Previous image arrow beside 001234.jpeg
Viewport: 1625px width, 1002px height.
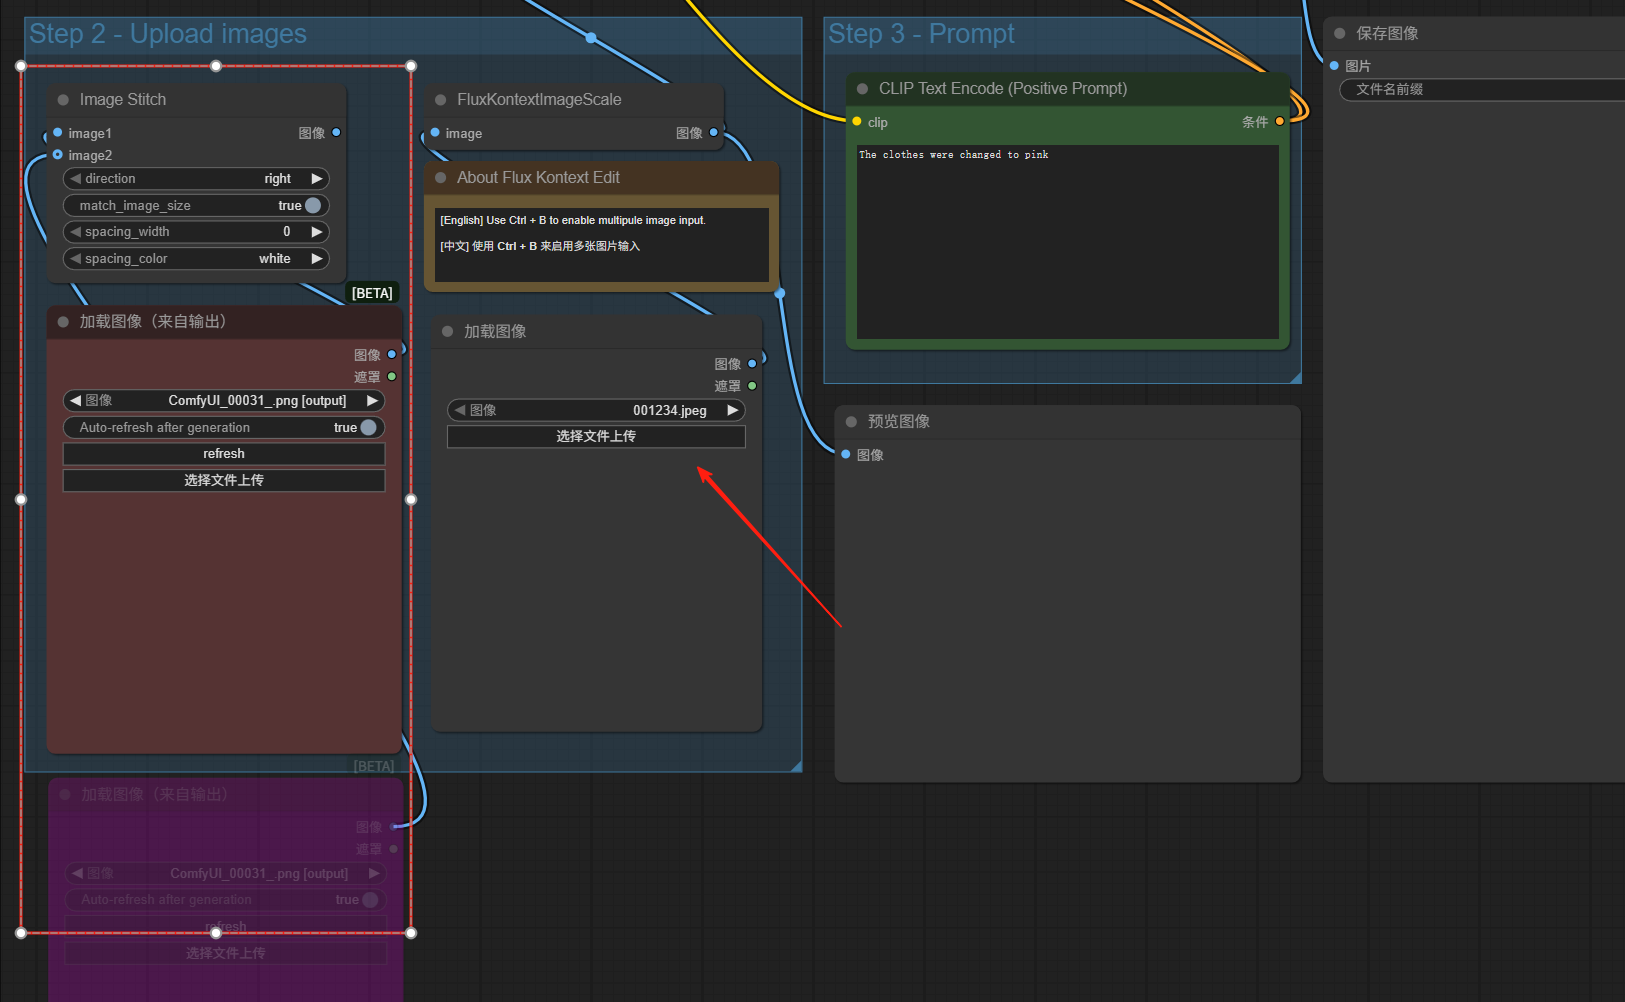pyautogui.click(x=460, y=410)
